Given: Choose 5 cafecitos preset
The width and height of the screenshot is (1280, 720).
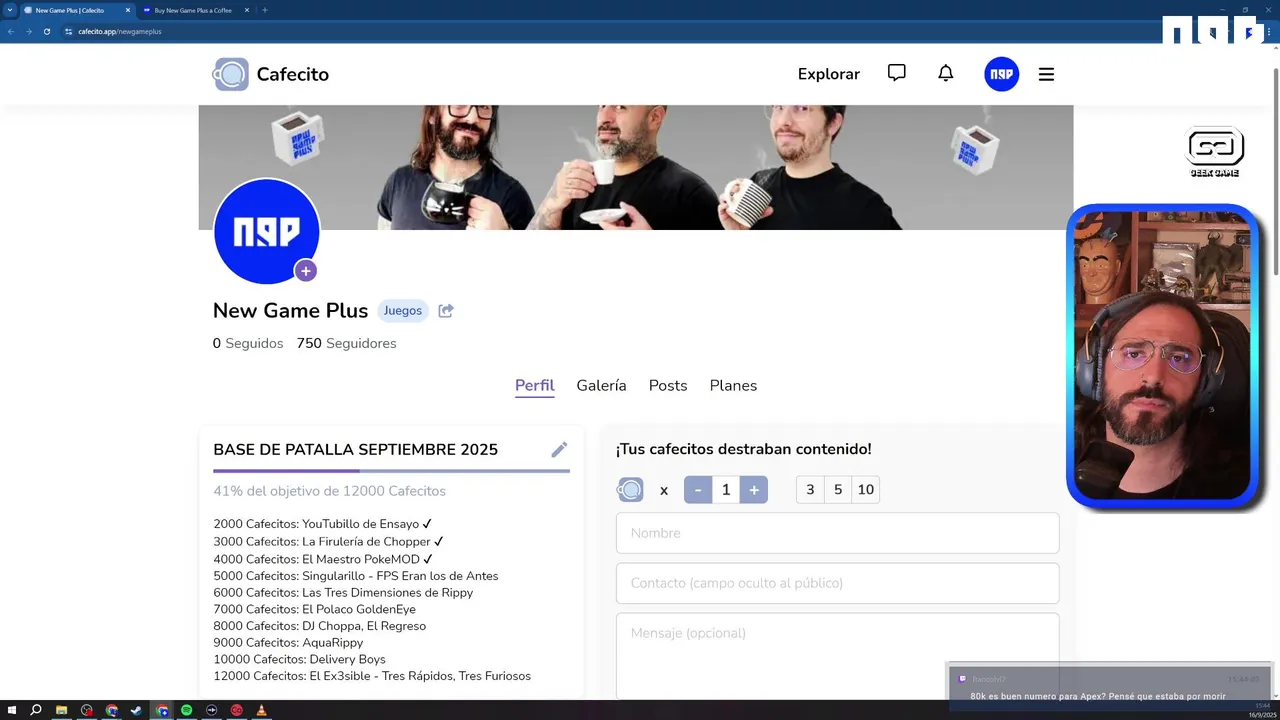Looking at the screenshot, I should [838, 490].
